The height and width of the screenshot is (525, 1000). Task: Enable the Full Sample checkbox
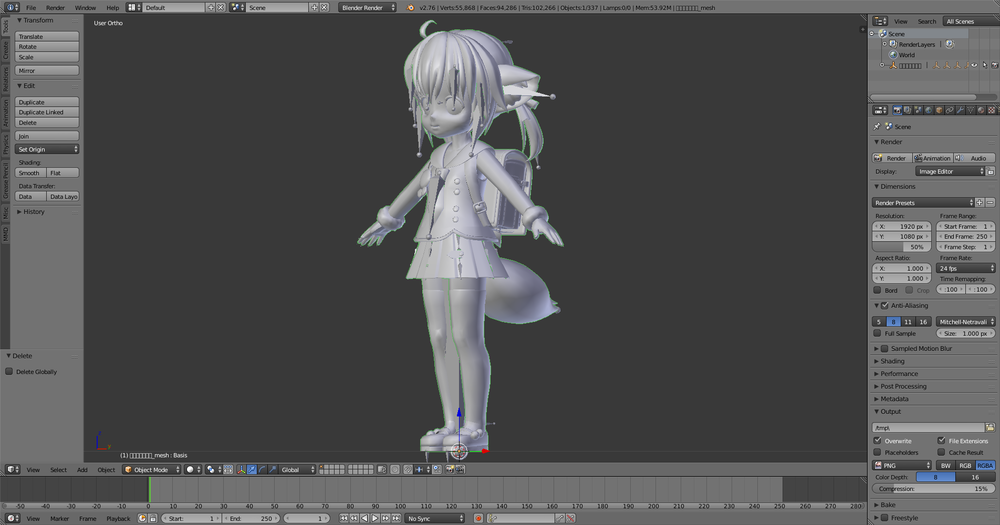(x=878, y=334)
